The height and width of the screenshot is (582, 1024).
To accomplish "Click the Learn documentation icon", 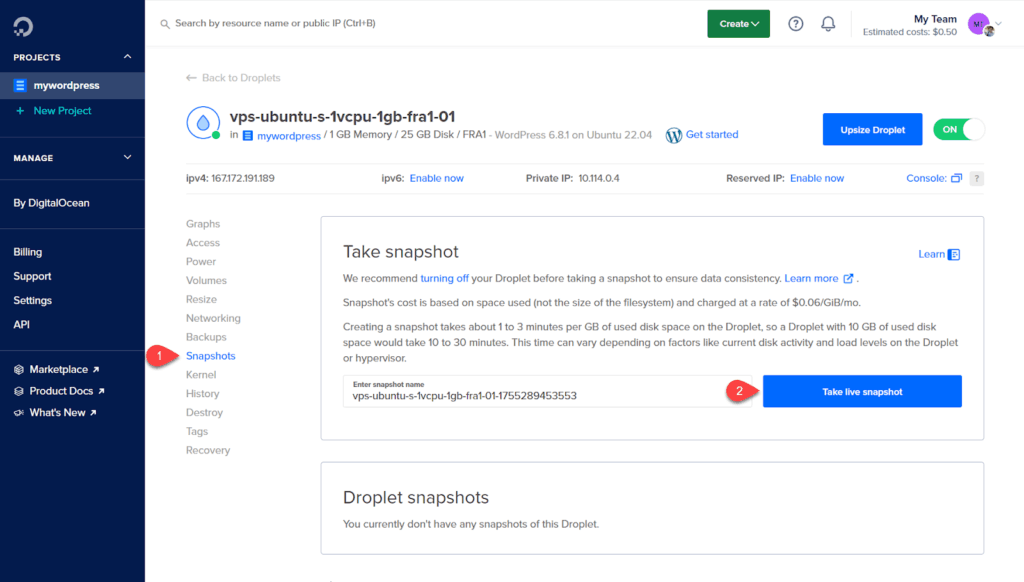I will pos(954,254).
